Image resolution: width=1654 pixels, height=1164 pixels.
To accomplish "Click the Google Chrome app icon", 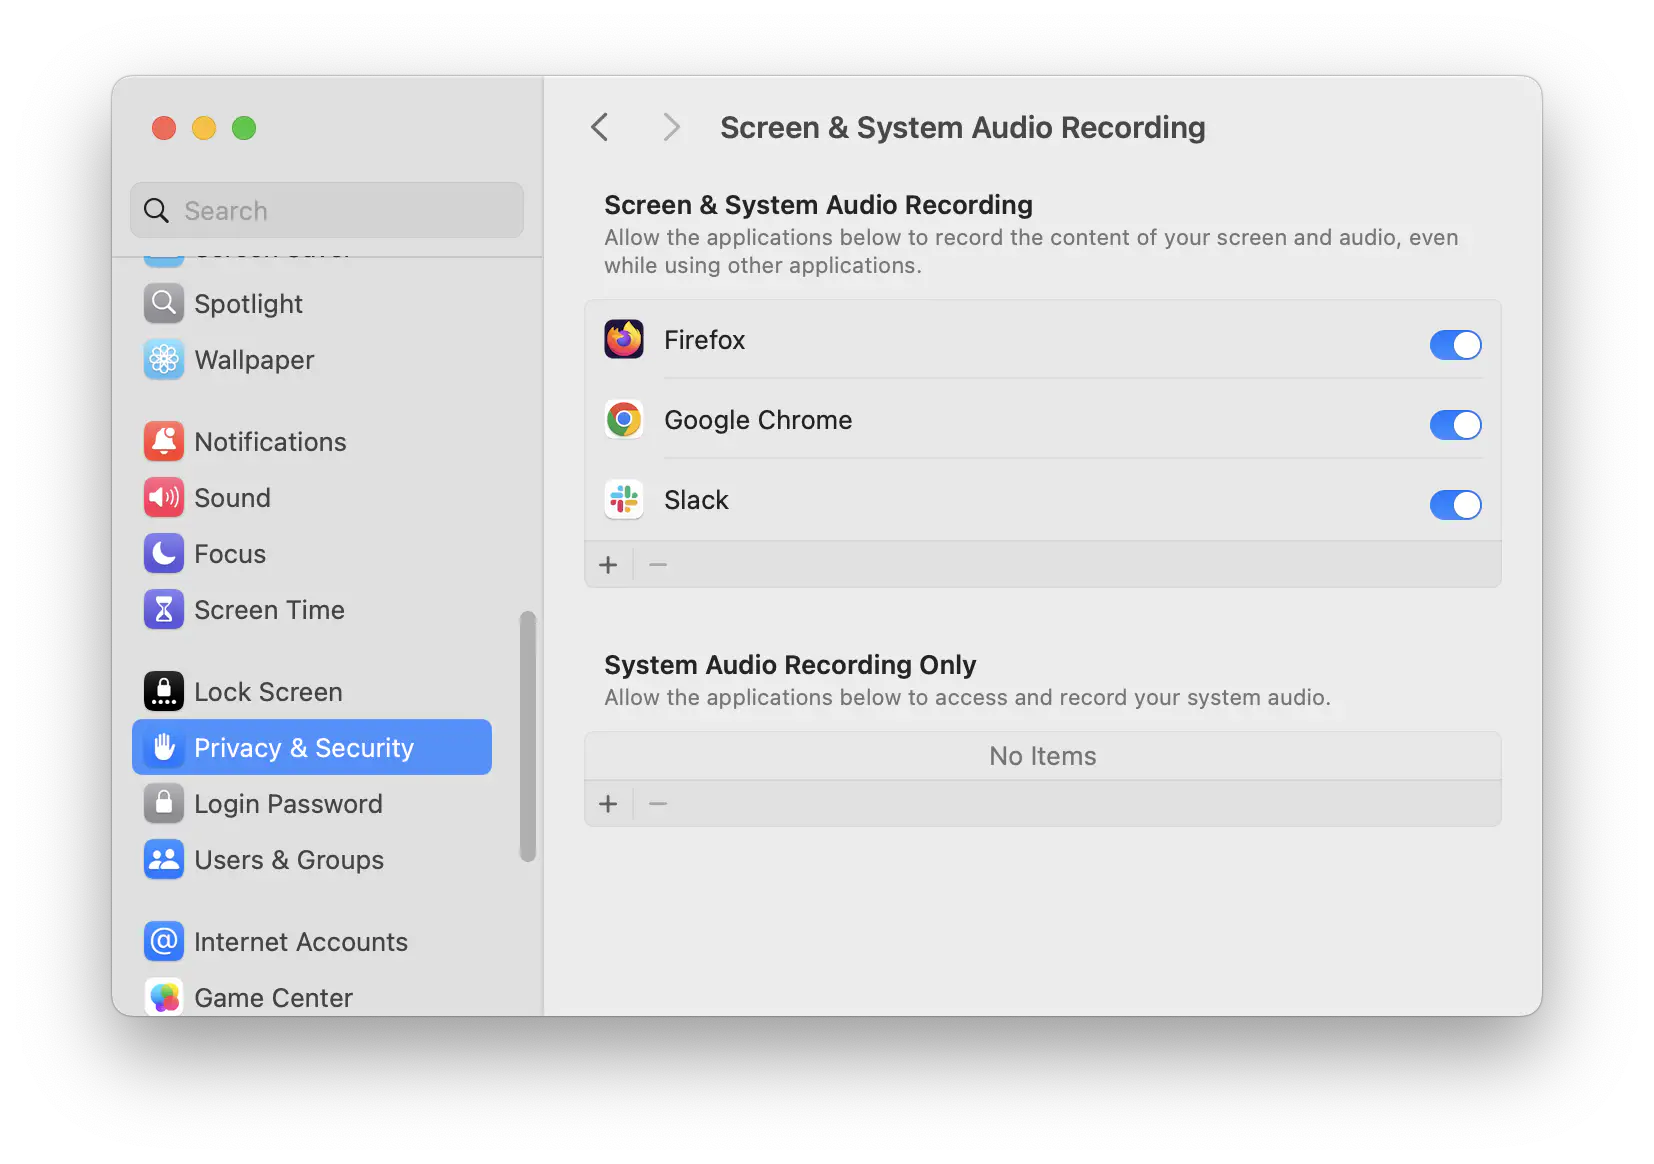I will [624, 420].
